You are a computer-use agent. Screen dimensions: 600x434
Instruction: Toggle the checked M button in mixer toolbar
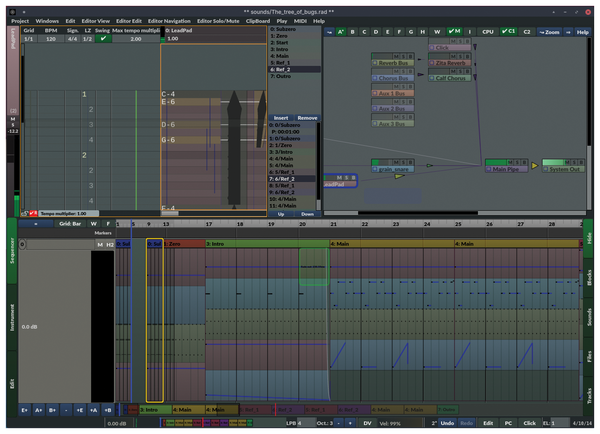click(454, 31)
